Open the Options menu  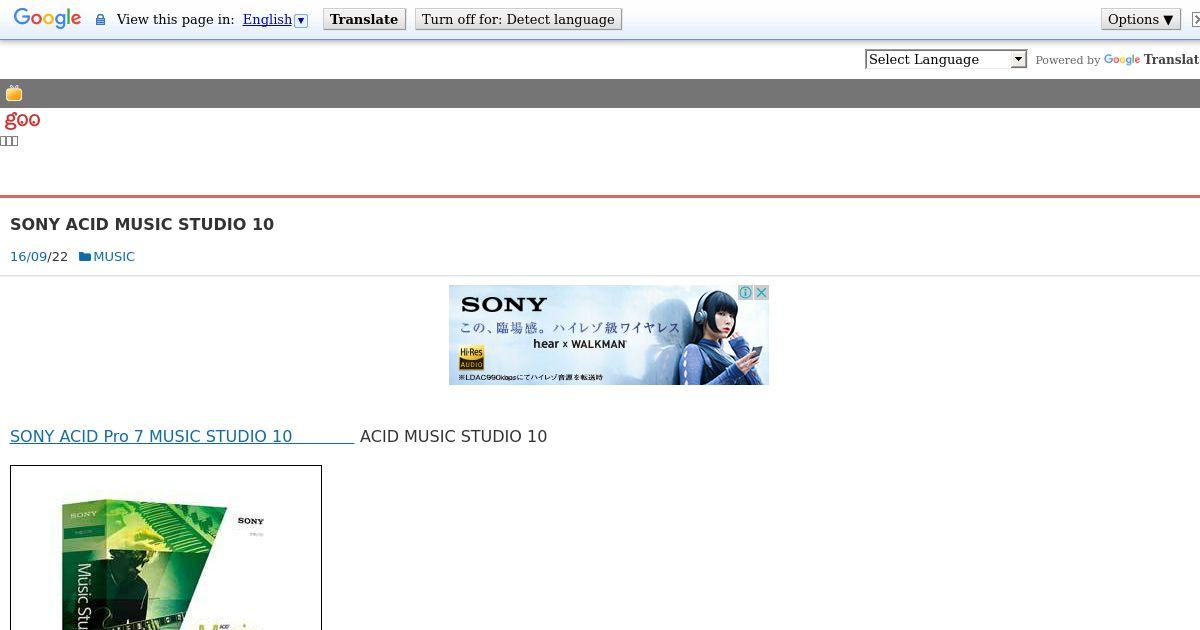tap(1140, 19)
